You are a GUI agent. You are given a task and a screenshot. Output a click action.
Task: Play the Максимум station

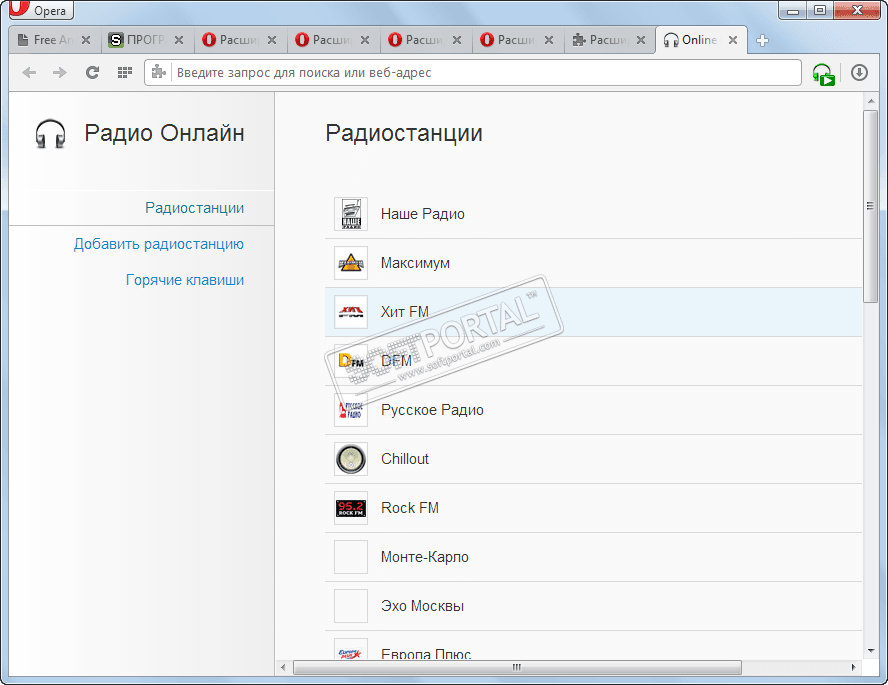tap(594, 263)
